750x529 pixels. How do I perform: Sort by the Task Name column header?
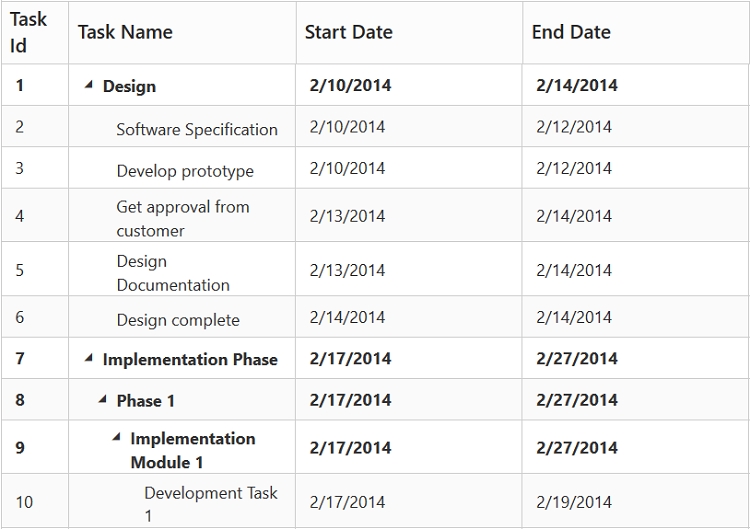coord(125,32)
